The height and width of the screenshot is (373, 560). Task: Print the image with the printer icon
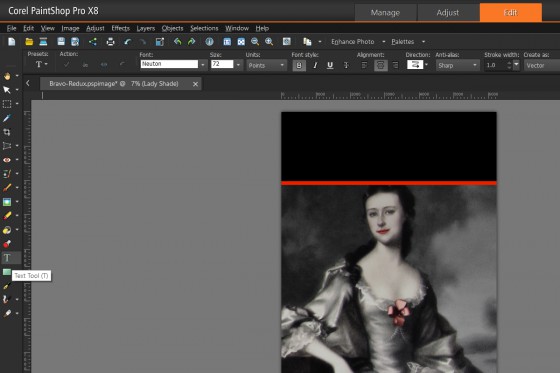pos(110,42)
